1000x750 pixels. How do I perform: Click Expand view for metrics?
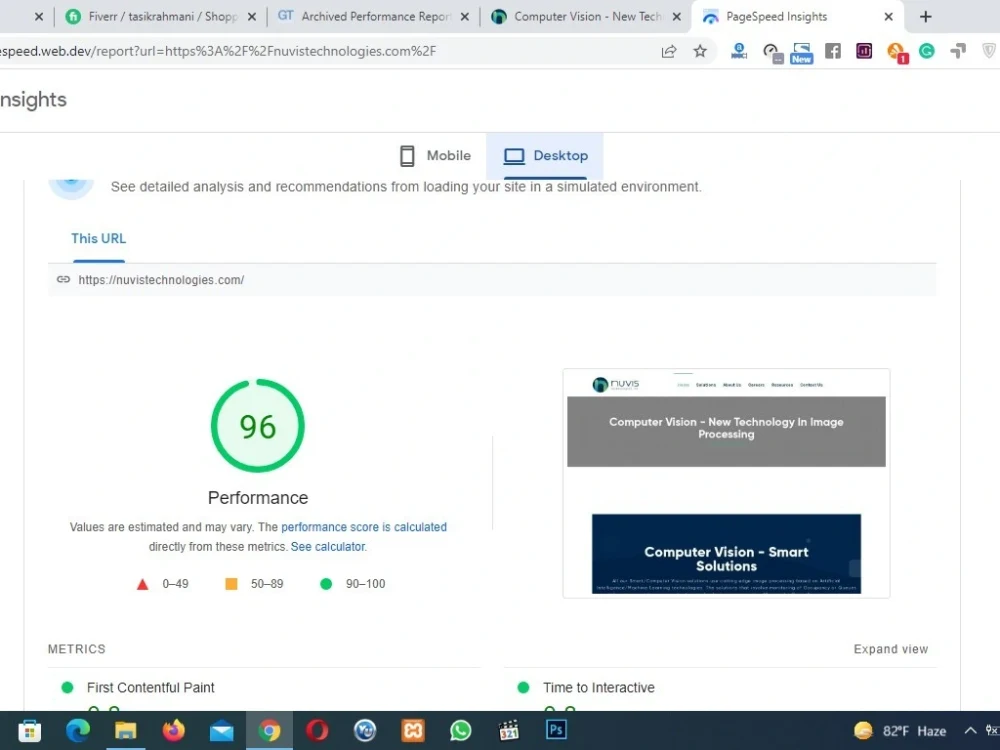pos(891,649)
